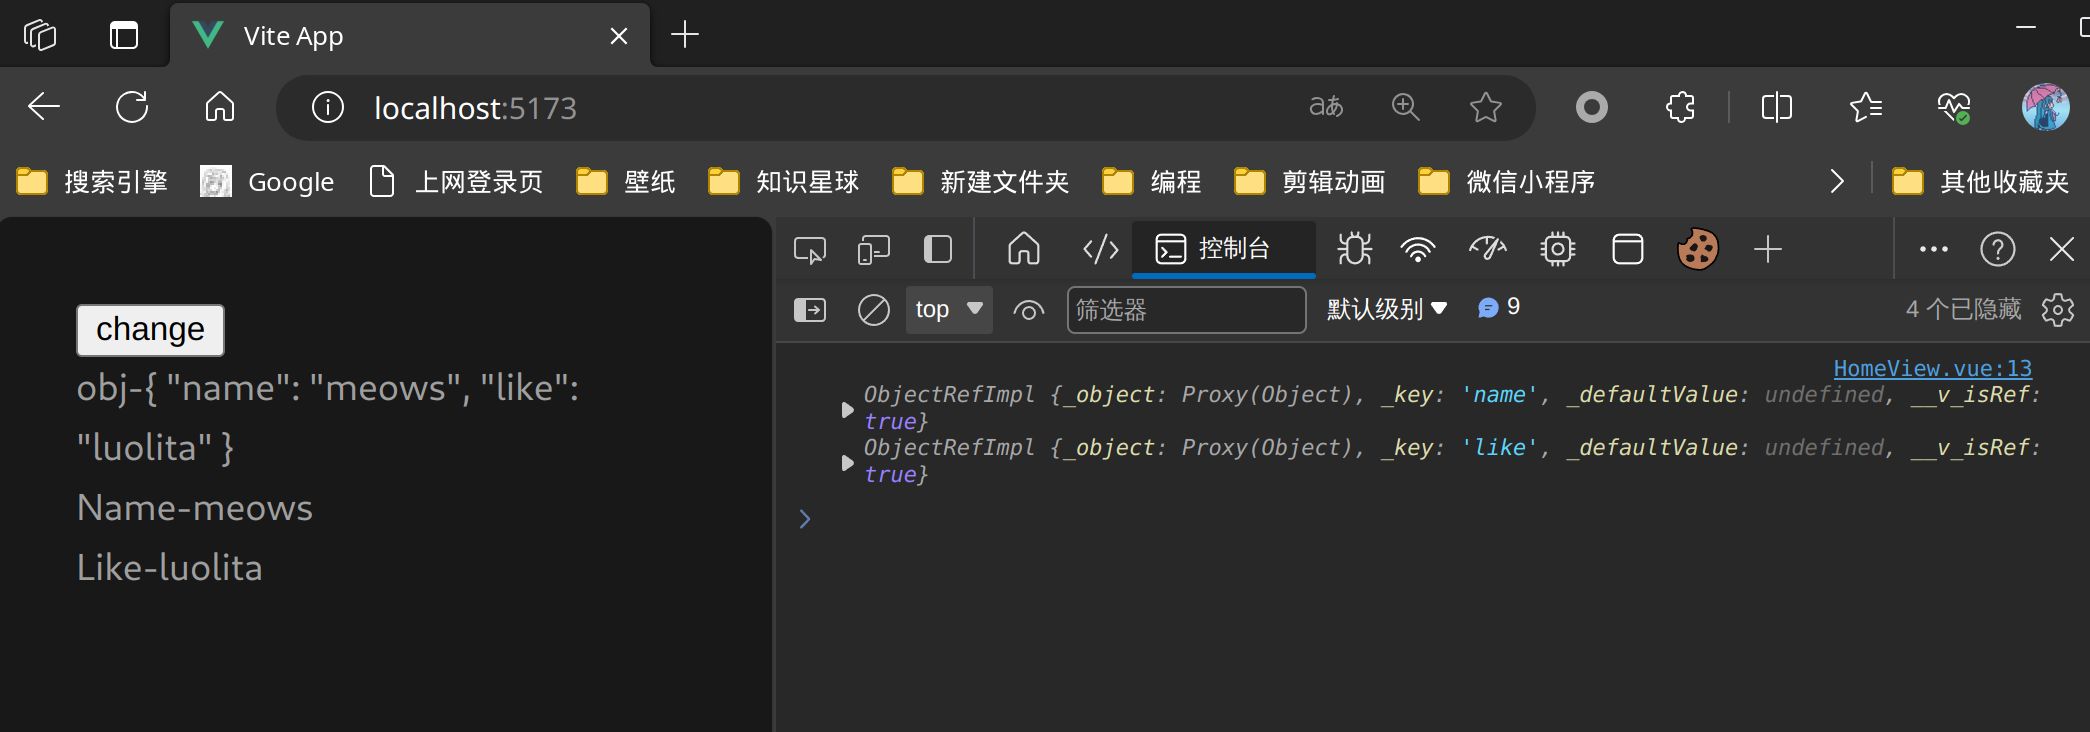The image size is (2090, 732).
Task: Click the 筛选器 filter input field
Action: [x=1185, y=310]
